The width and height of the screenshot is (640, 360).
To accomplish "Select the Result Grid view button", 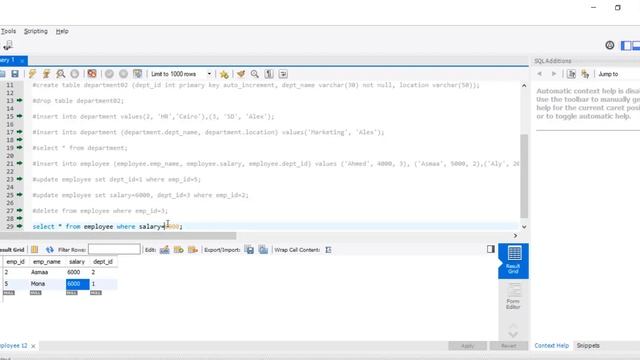I will pyautogui.click(x=513, y=261).
